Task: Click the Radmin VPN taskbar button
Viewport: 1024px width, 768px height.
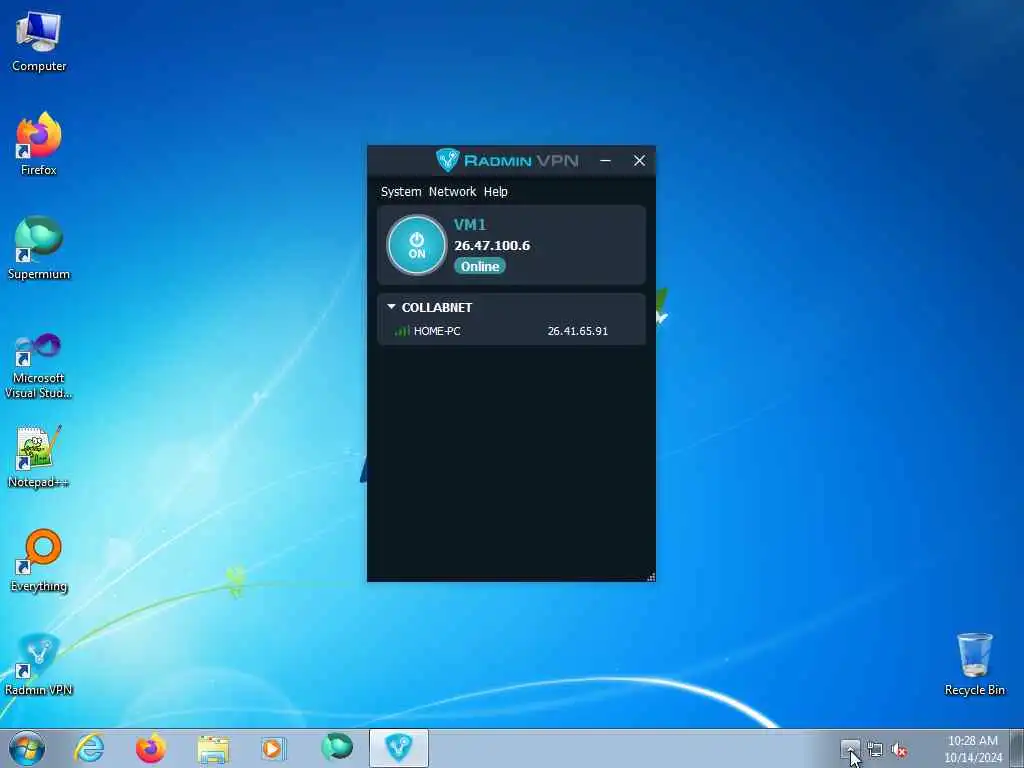Action: pos(398,748)
